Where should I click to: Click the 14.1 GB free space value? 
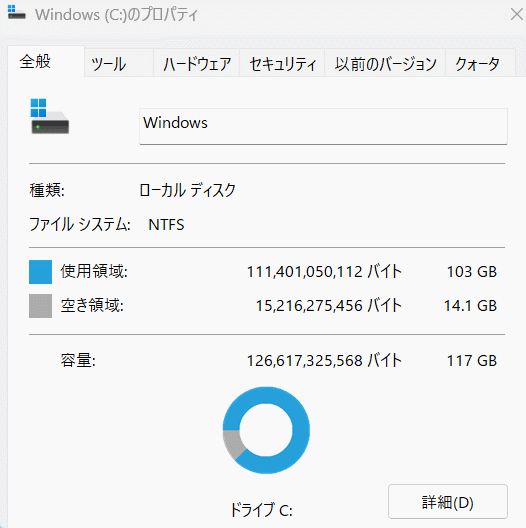tap(470, 306)
